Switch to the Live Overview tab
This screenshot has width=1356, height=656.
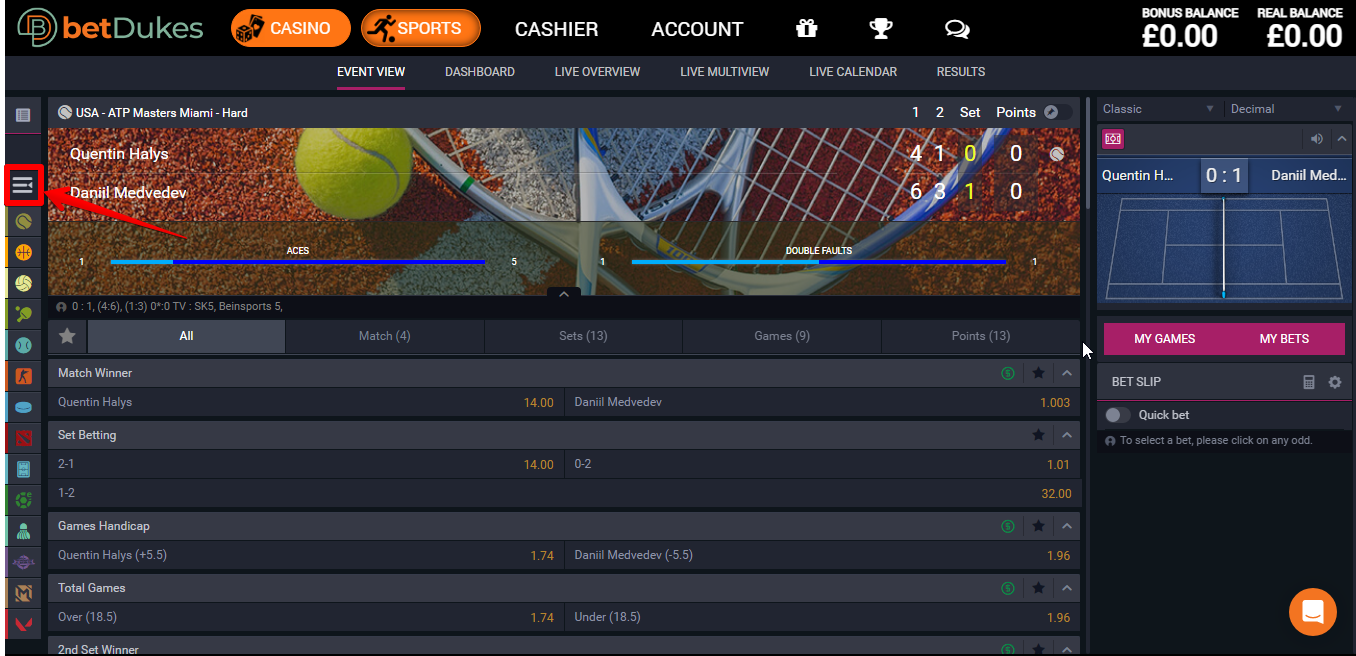[597, 72]
